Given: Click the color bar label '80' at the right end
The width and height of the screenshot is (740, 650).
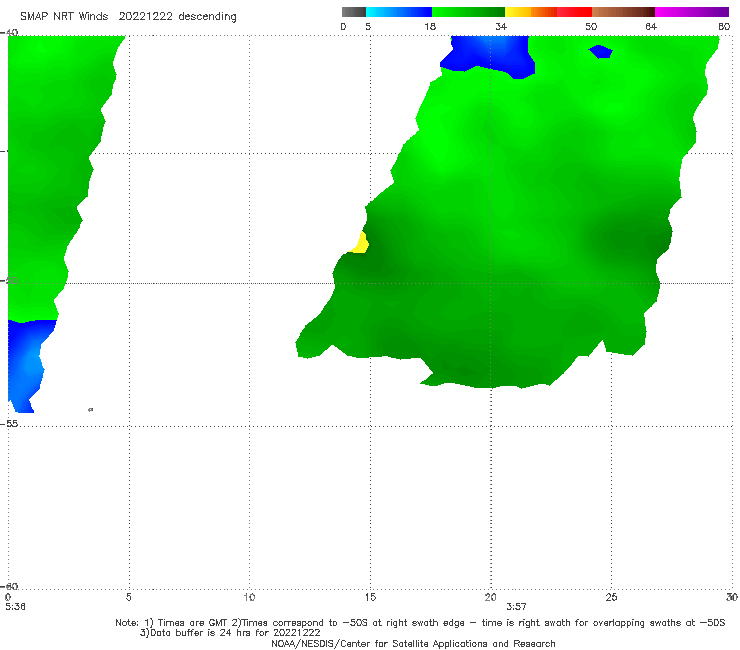Looking at the screenshot, I should [x=724, y=26].
